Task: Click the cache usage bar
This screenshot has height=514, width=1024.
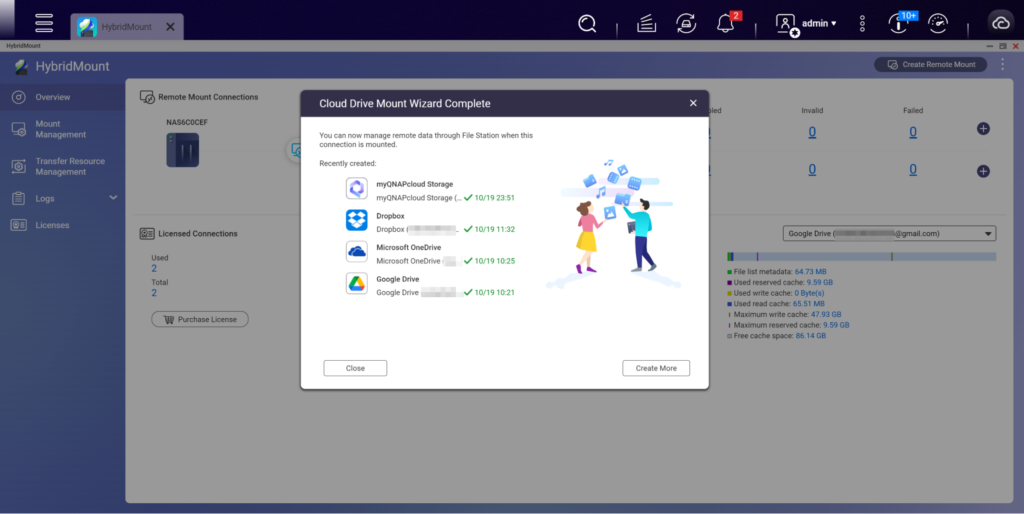Action: pyautogui.click(x=861, y=257)
